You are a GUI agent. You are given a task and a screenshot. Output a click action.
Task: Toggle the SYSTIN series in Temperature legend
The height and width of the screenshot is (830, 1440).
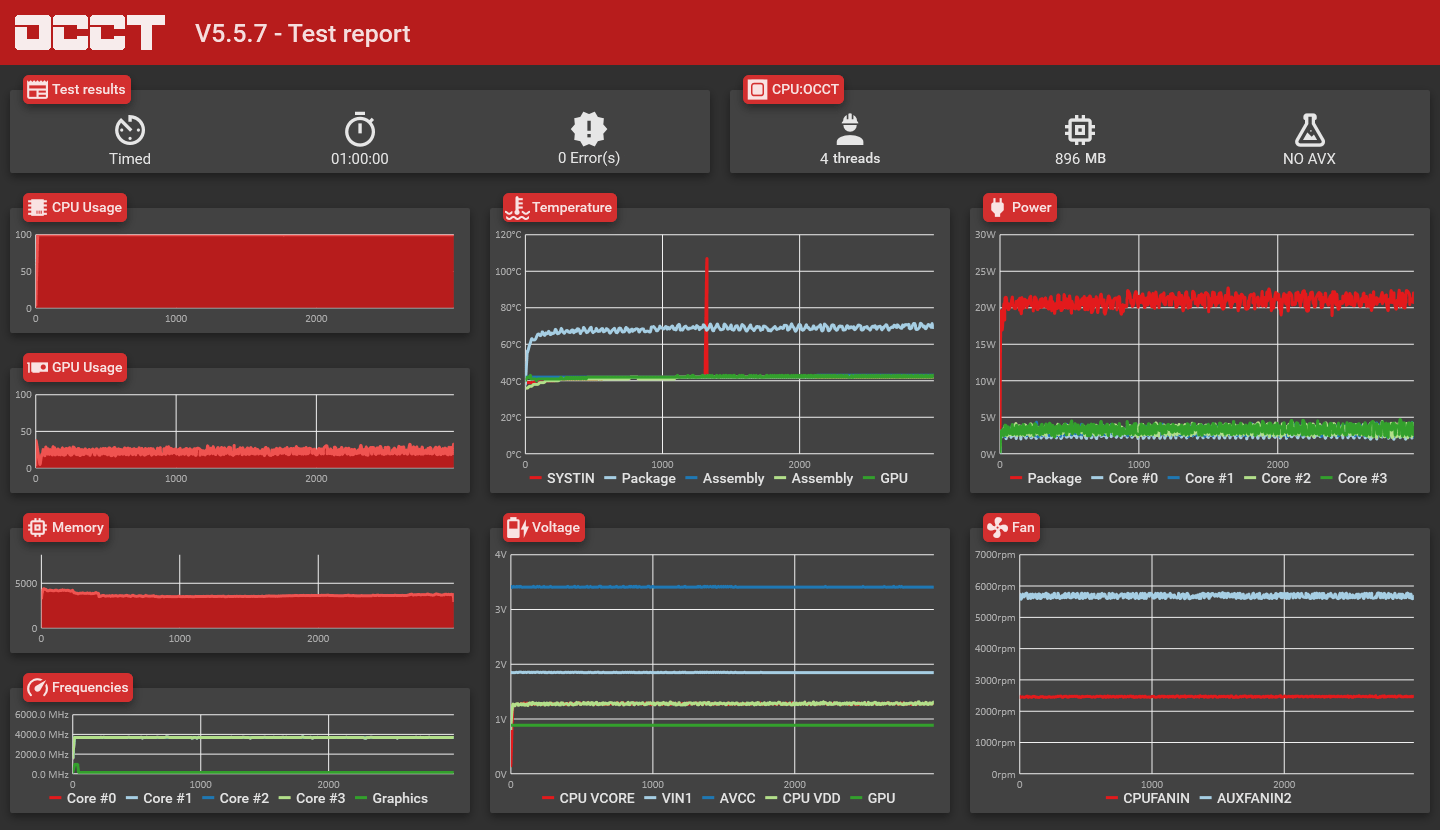[x=561, y=478]
